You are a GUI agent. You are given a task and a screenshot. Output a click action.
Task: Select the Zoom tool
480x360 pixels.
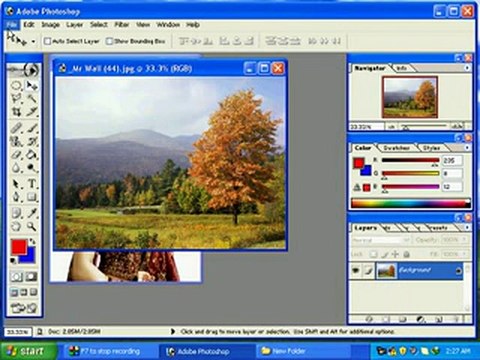point(32,227)
